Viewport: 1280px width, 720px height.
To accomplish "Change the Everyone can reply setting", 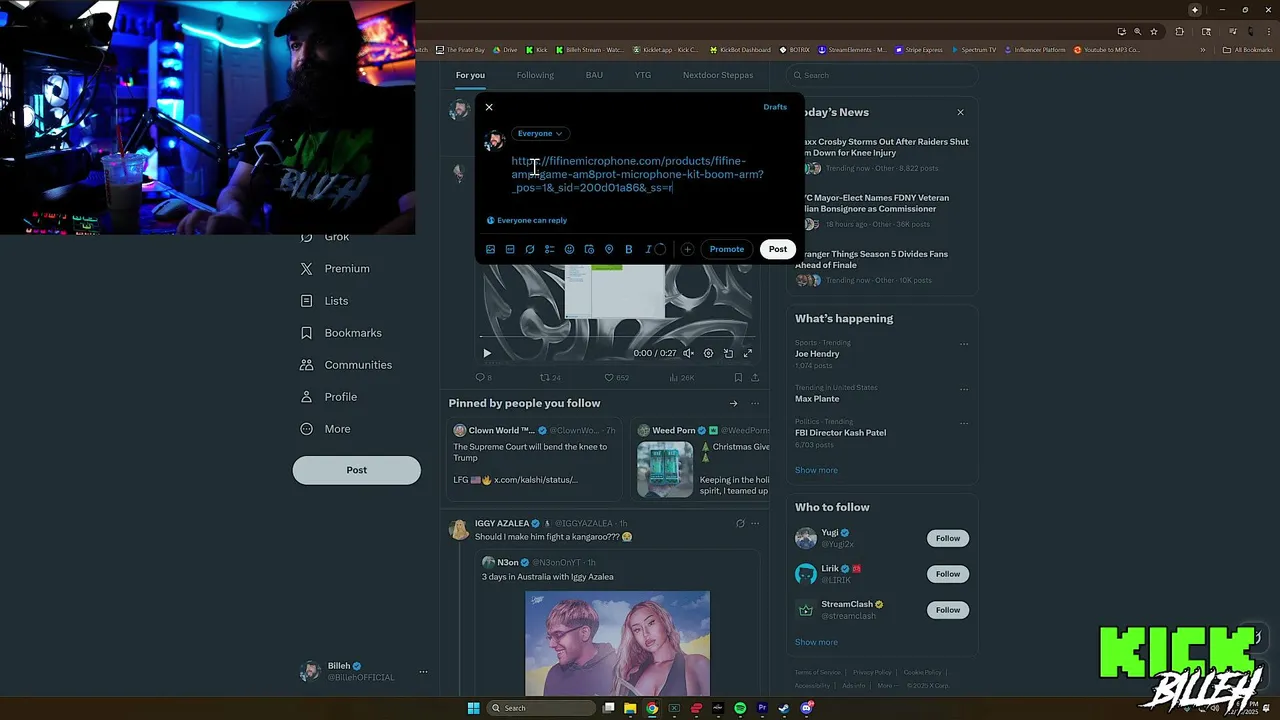I will [x=527, y=220].
